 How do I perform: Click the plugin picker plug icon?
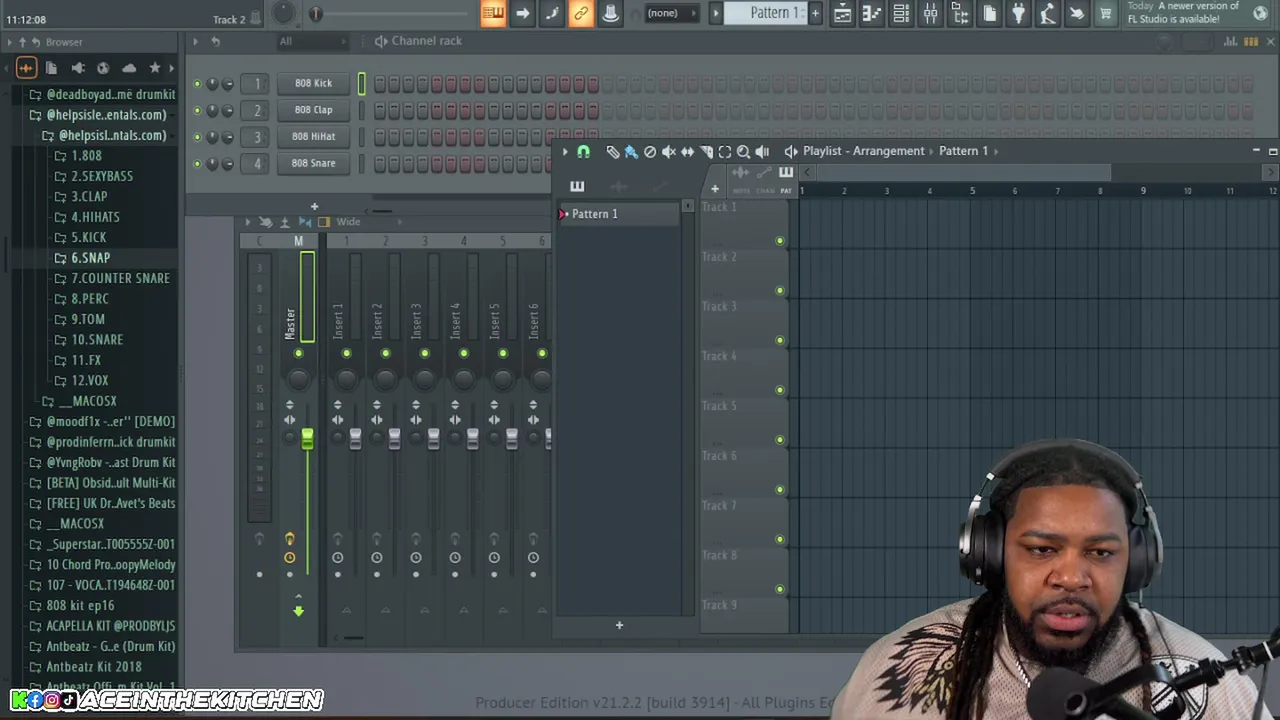(1018, 13)
